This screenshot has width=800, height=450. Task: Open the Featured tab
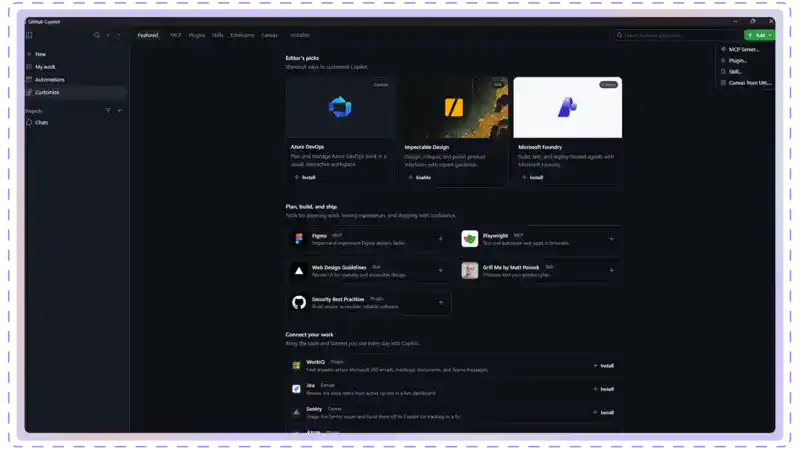[147, 35]
